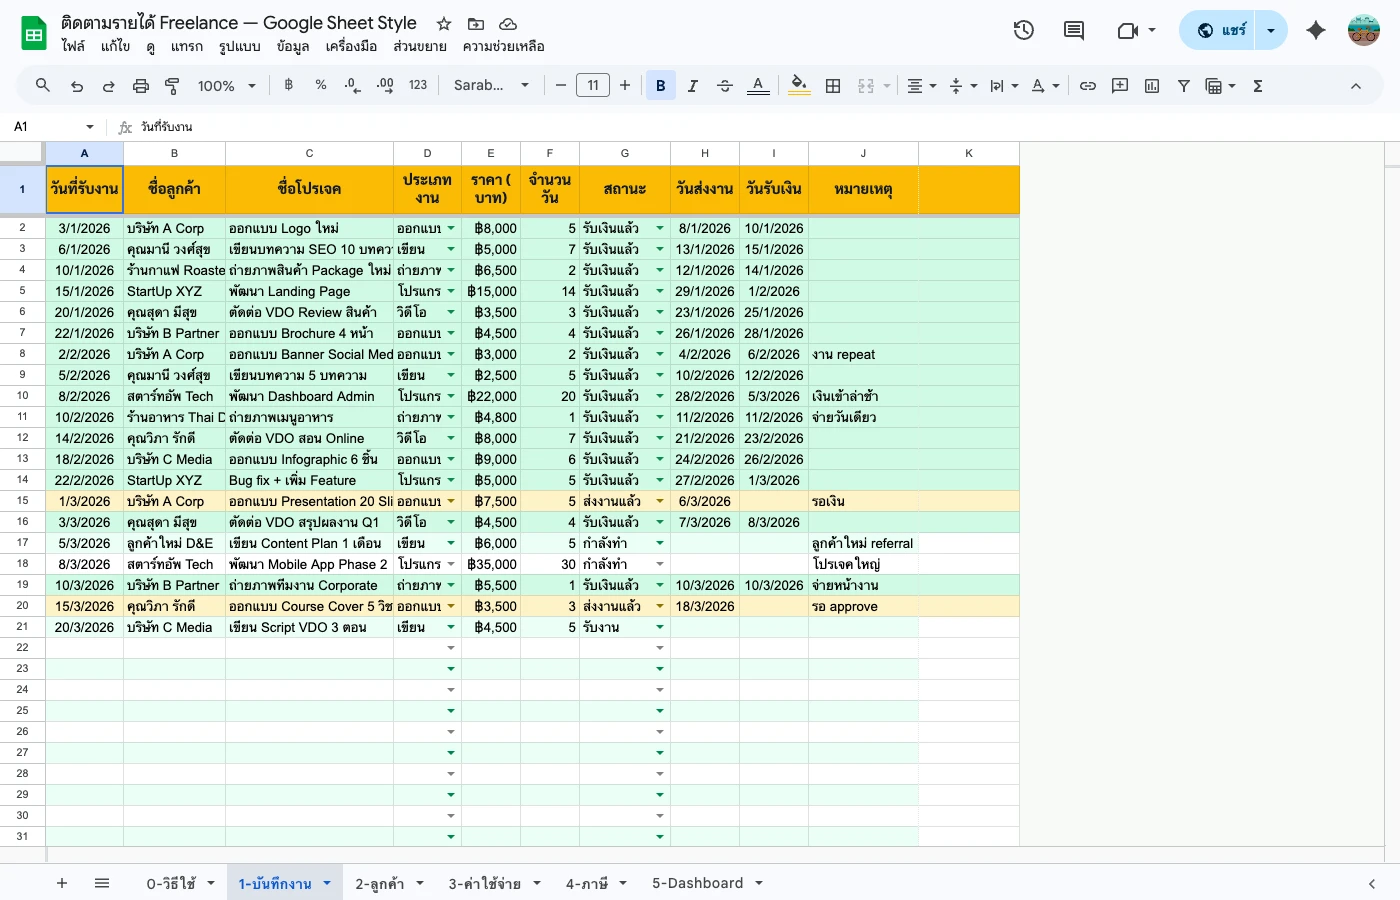Toggle italic formatting
The width and height of the screenshot is (1400, 900).
coord(692,86)
